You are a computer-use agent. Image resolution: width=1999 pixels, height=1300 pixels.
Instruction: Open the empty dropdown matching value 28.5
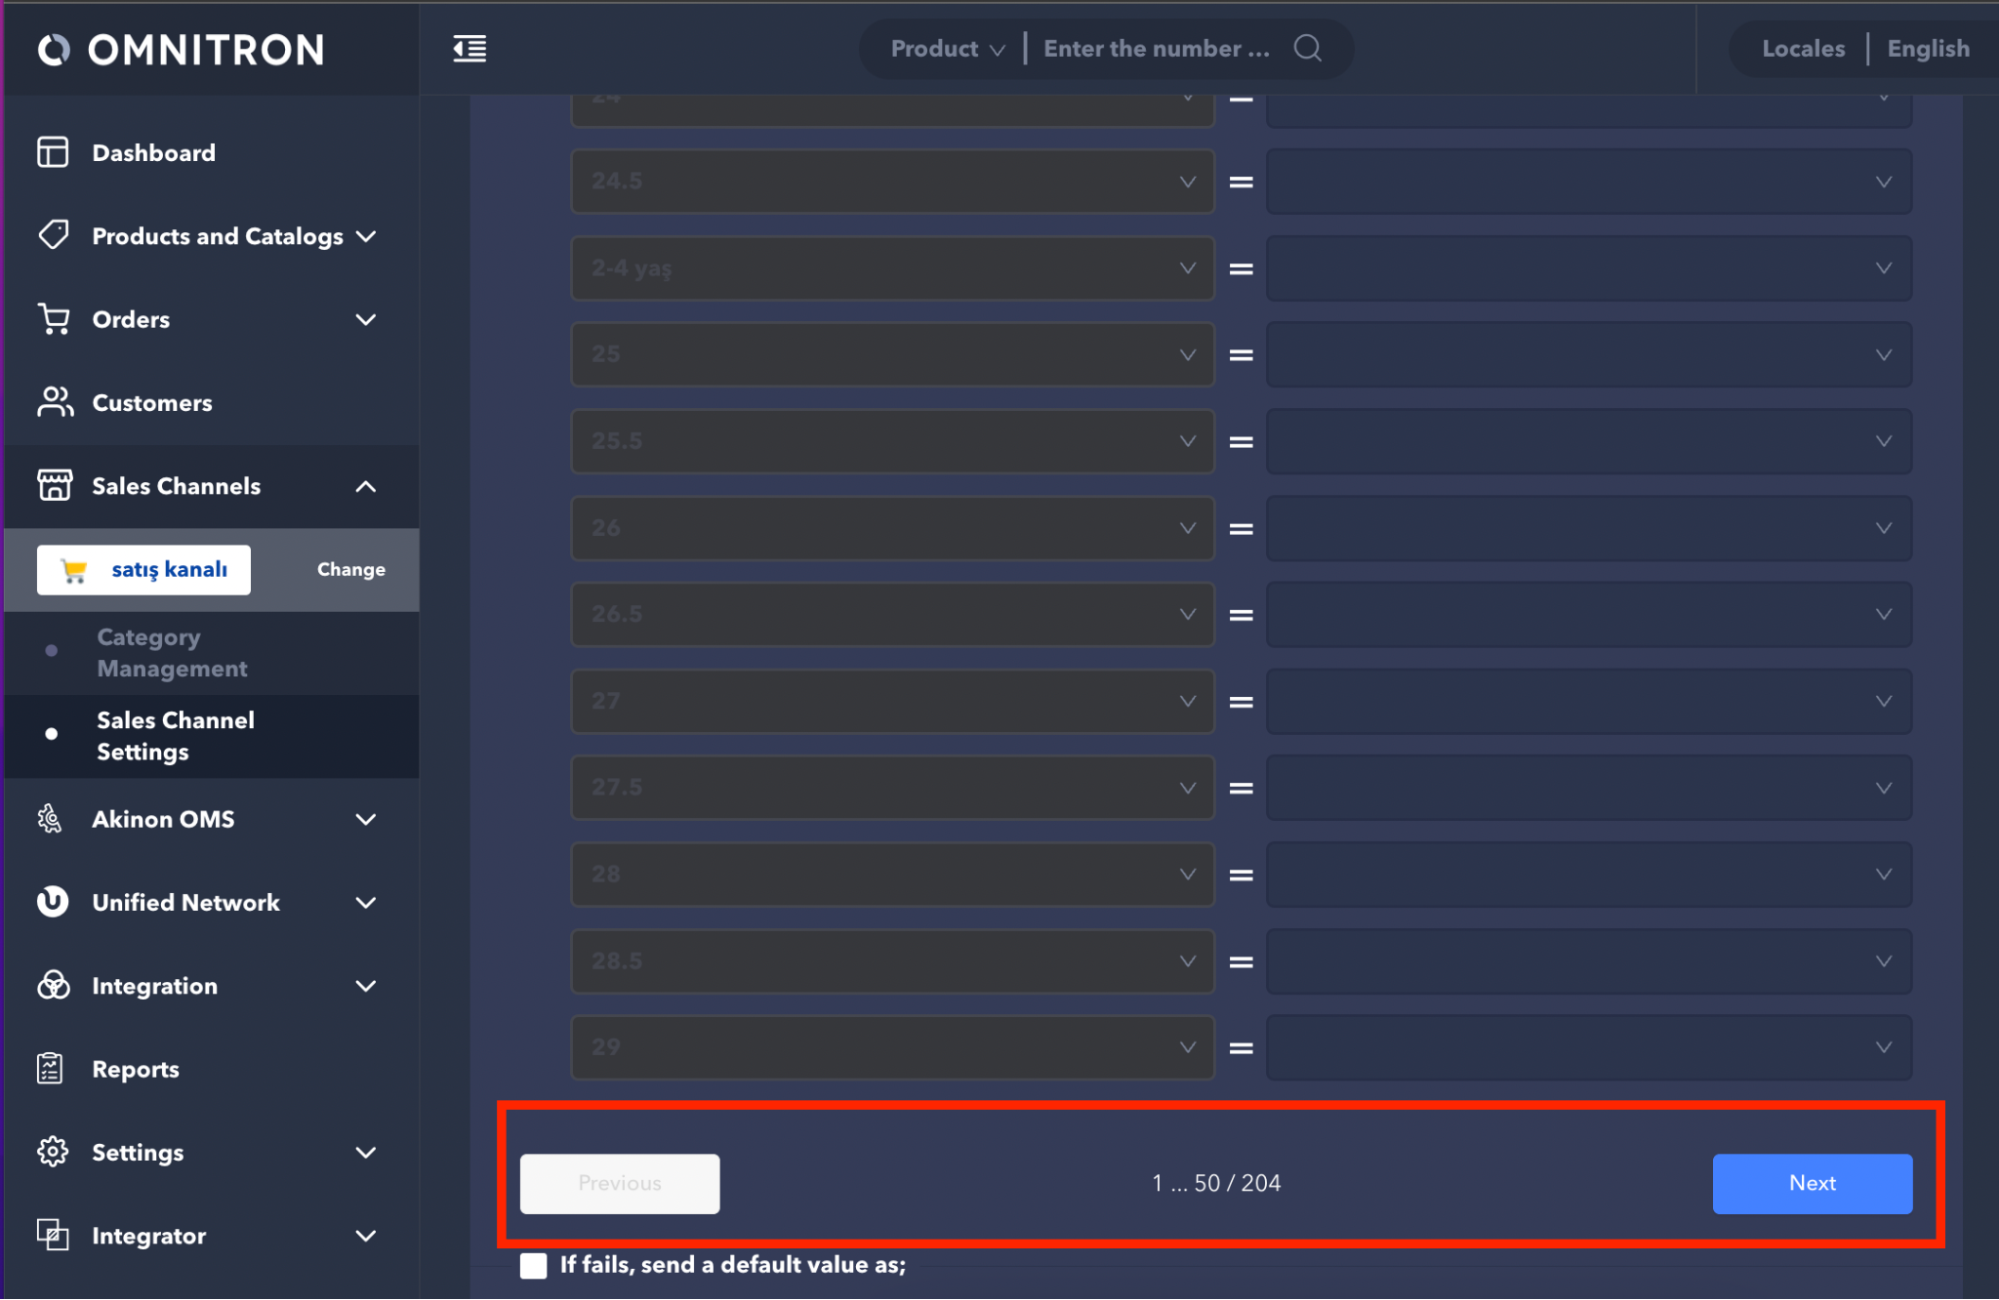click(1588, 961)
